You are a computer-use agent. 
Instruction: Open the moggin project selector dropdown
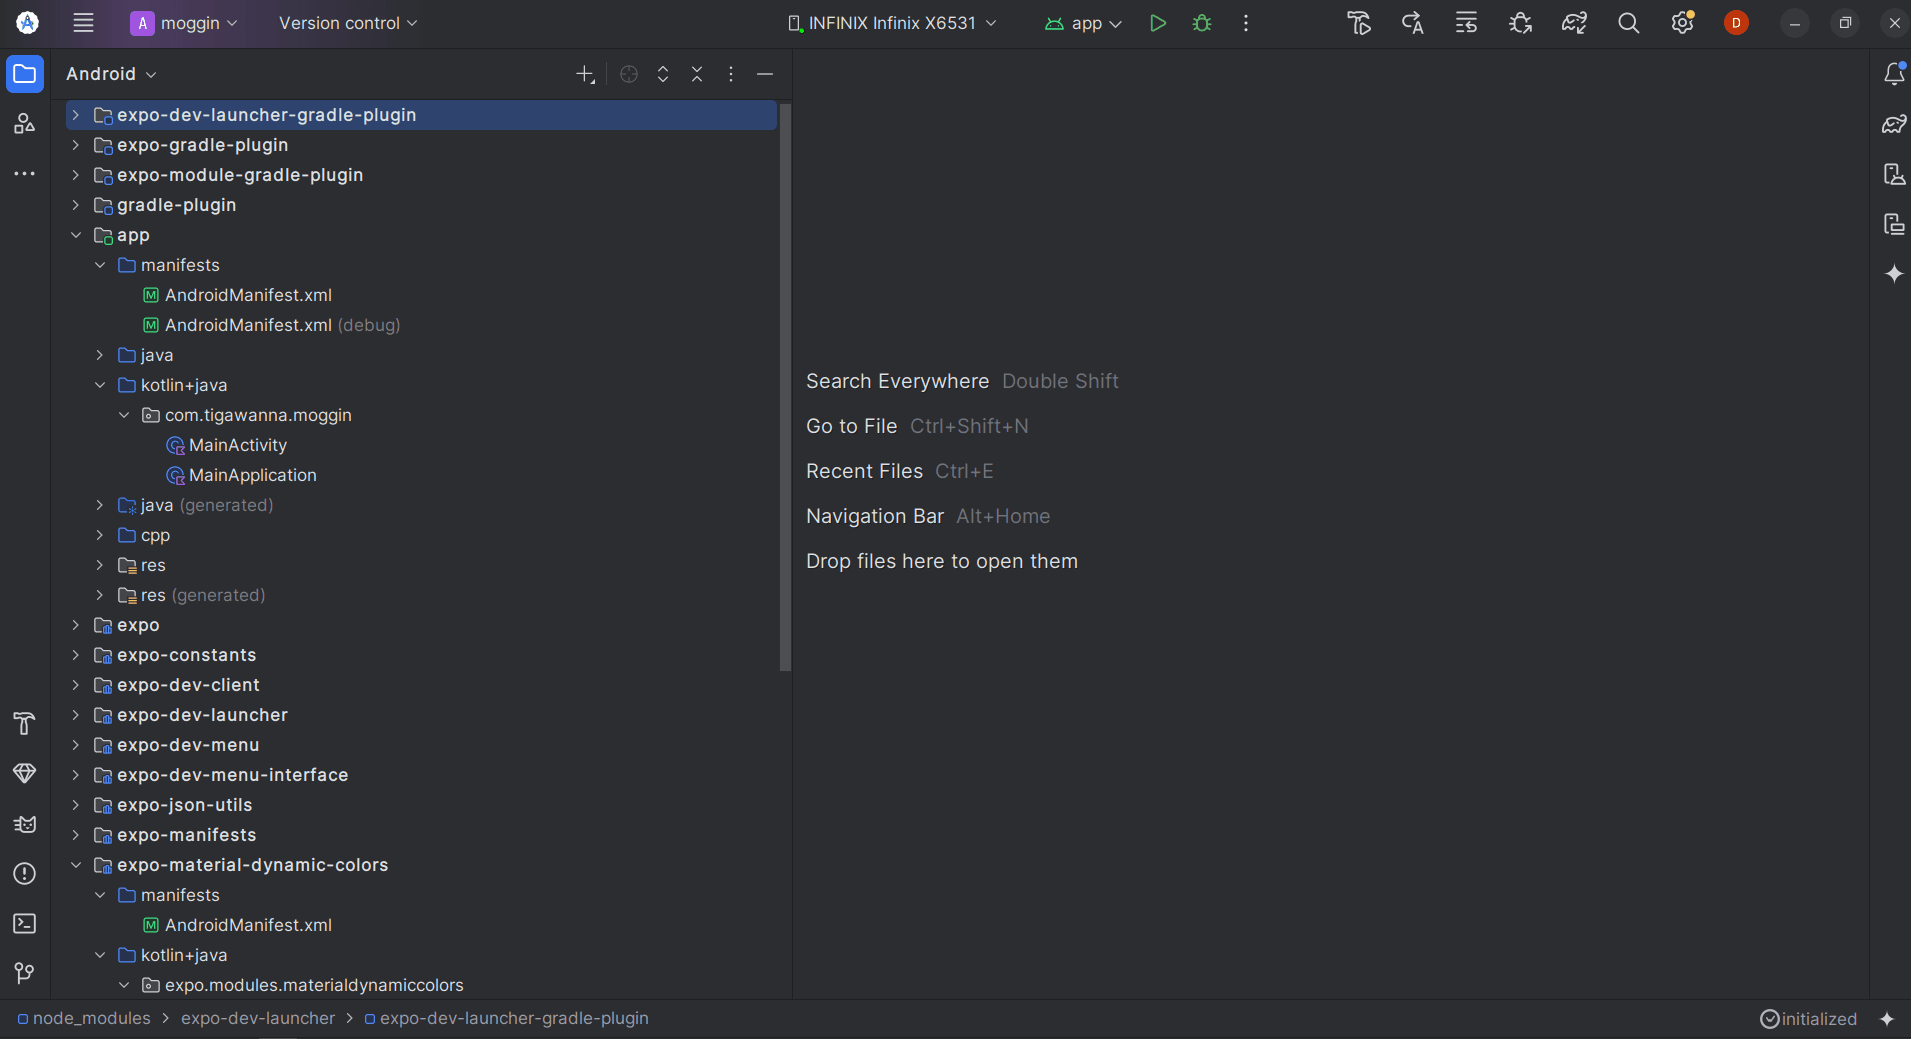184,23
